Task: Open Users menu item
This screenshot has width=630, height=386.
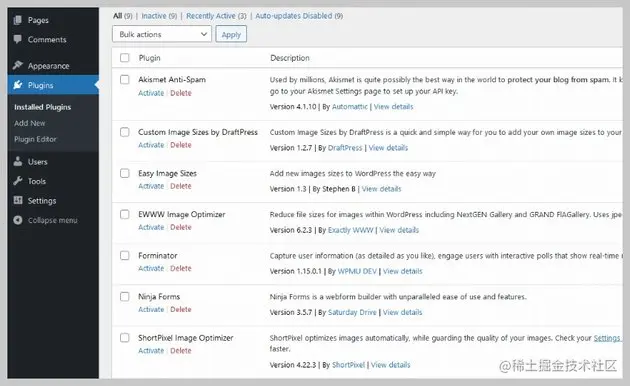Action: [x=38, y=161]
